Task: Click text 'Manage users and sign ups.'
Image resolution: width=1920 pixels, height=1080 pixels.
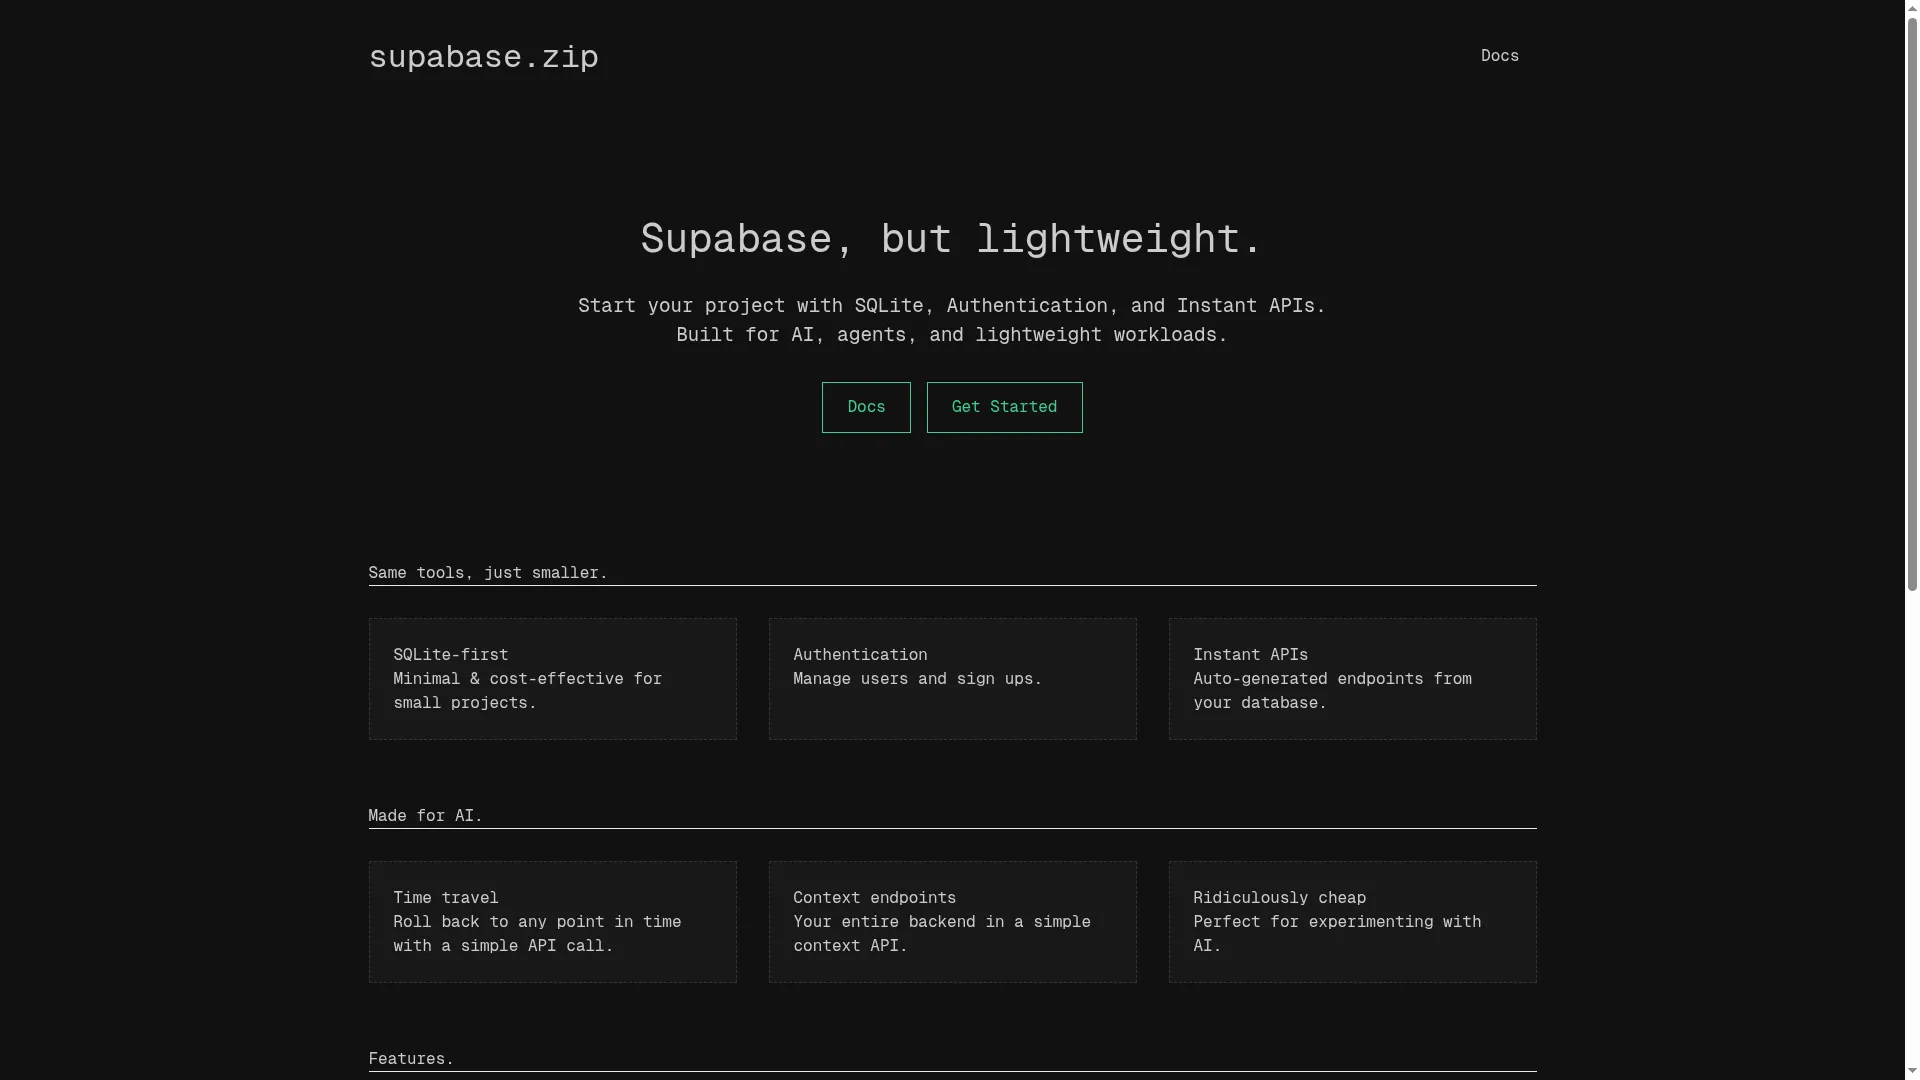Action: 917,679
